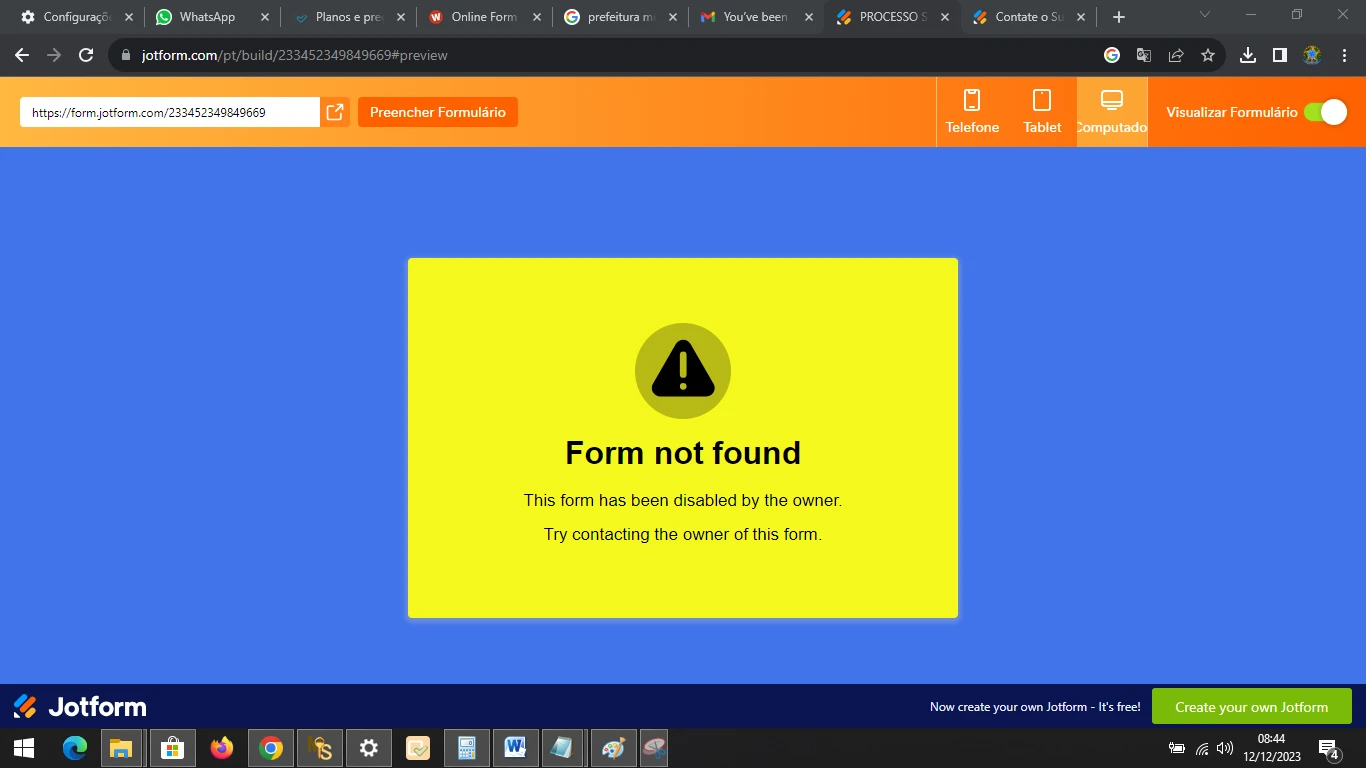
Task: Click the form URL input field
Action: [168, 112]
